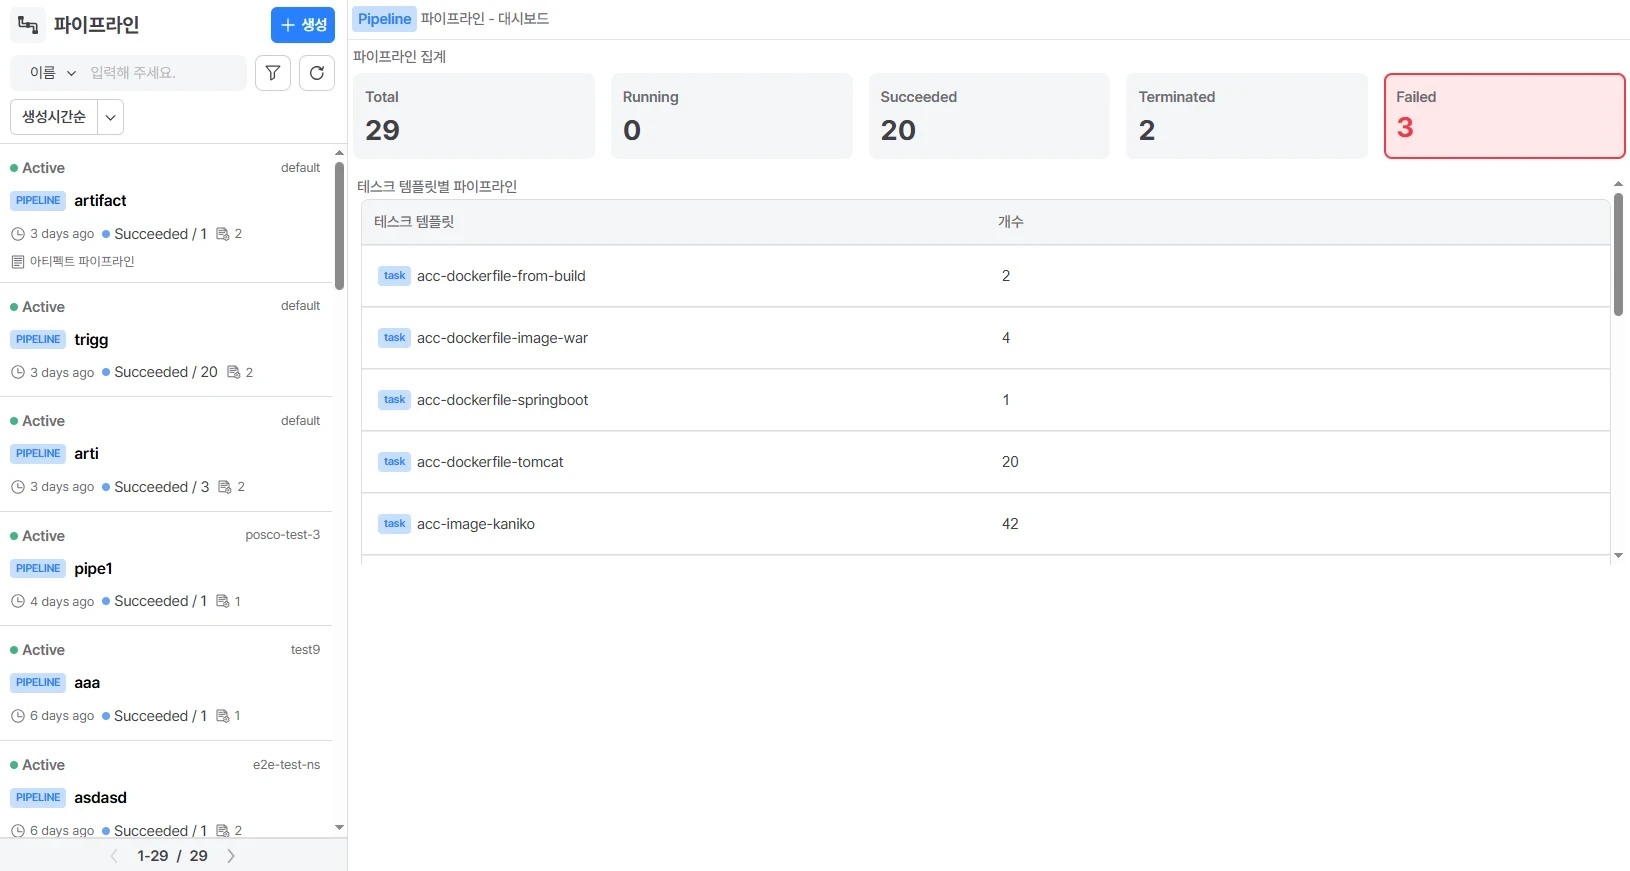The width and height of the screenshot is (1630, 871).
Task: Filter by the Running status card
Action: point(732,116)
